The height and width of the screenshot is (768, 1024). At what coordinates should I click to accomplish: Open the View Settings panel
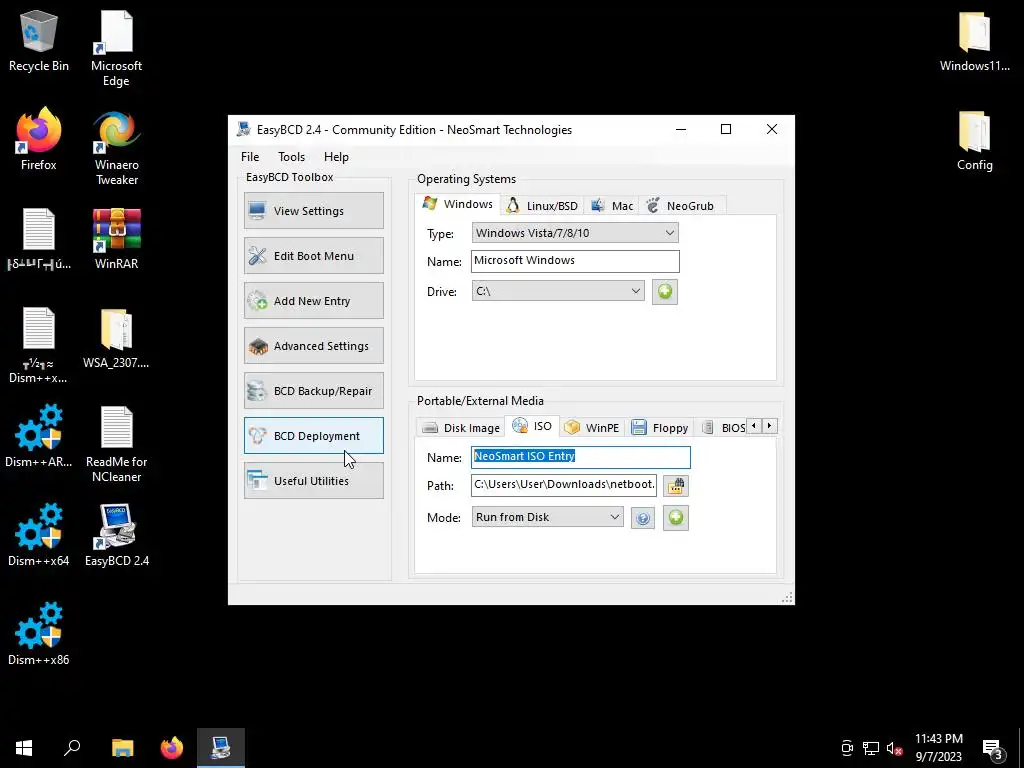tap(313, 211)
